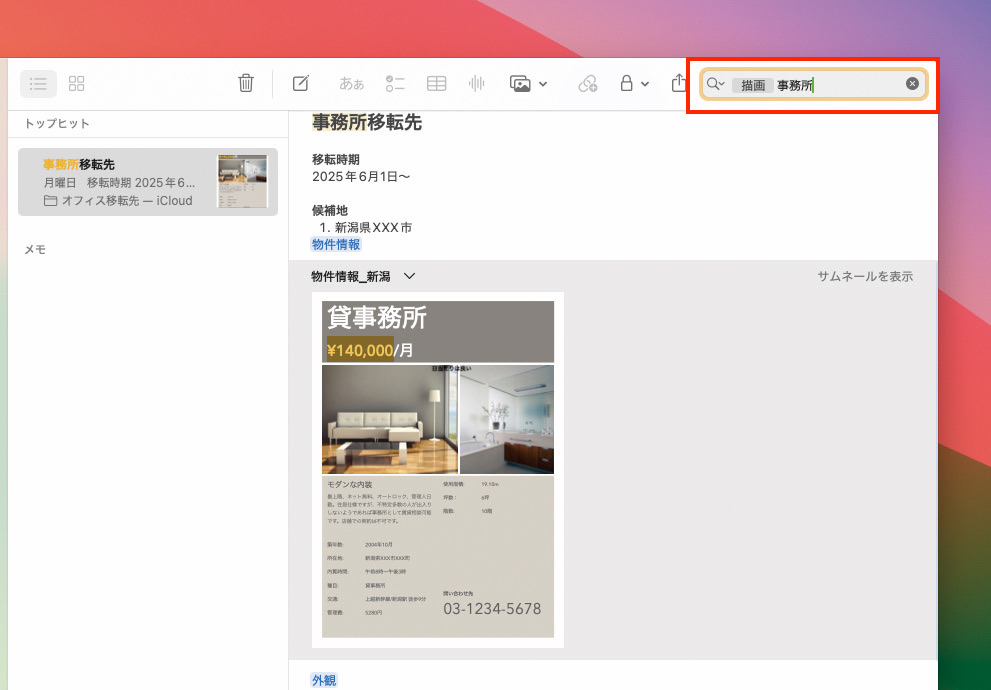Viewport: 991px width, 690px height.
Task: Open lock options chevron
Action: 645,84
